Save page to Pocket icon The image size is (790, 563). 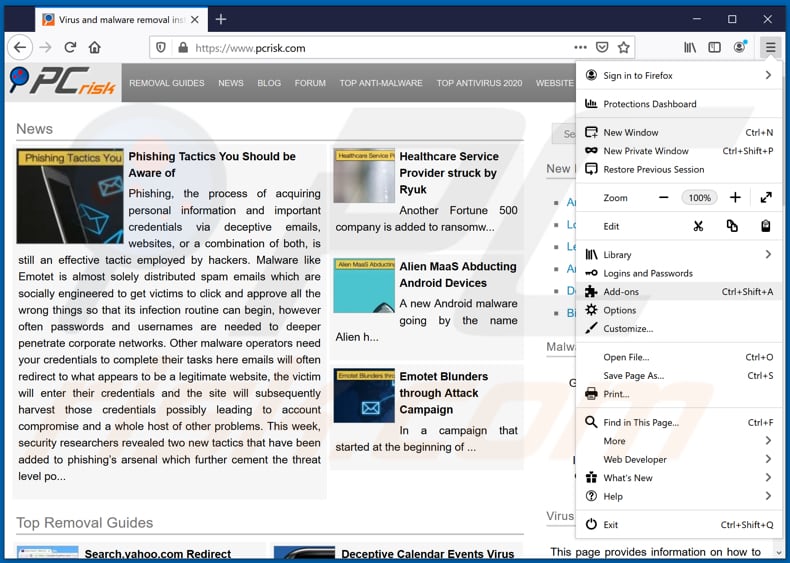pyautogui.click(x=602, y=47)
